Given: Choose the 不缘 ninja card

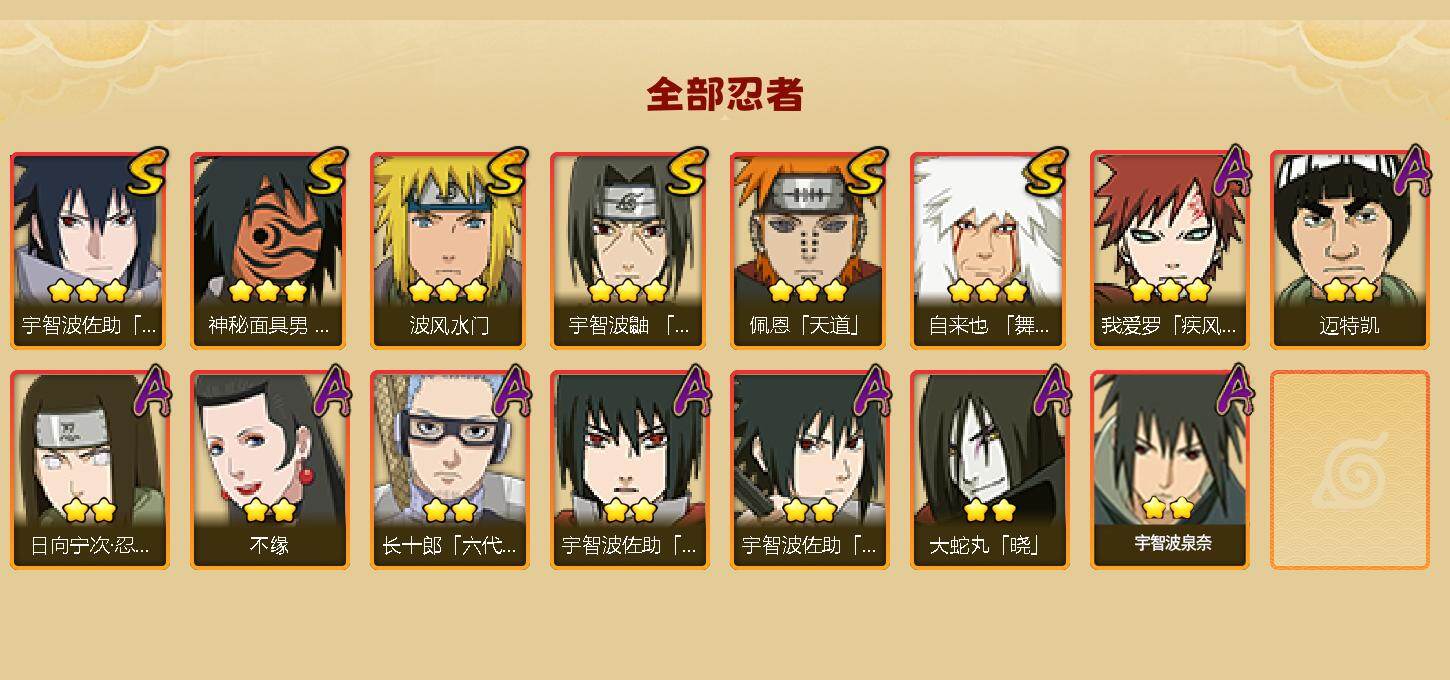Looking at the screenshot, I should [x=270, y=470].
